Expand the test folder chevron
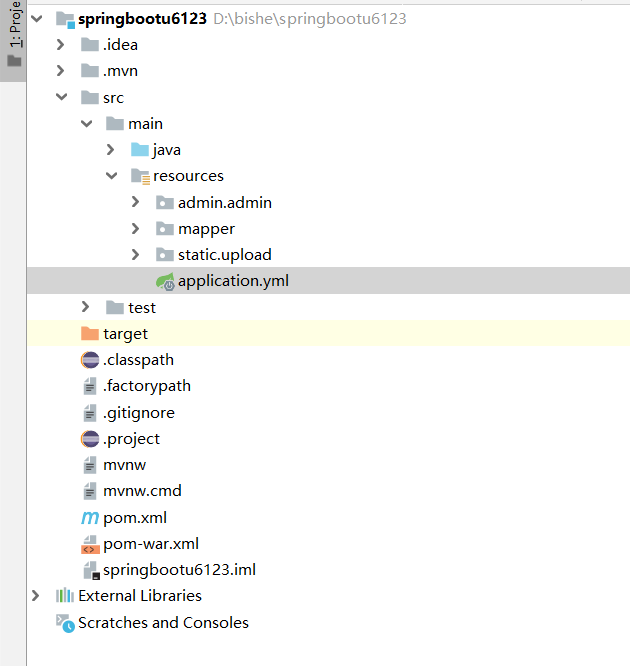 [x=86, y=308]
